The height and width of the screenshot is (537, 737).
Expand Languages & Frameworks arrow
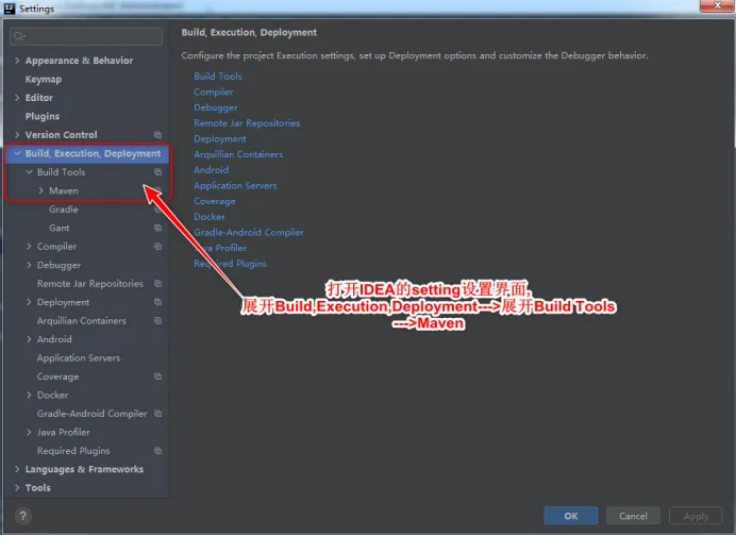[x=17, y=470]
